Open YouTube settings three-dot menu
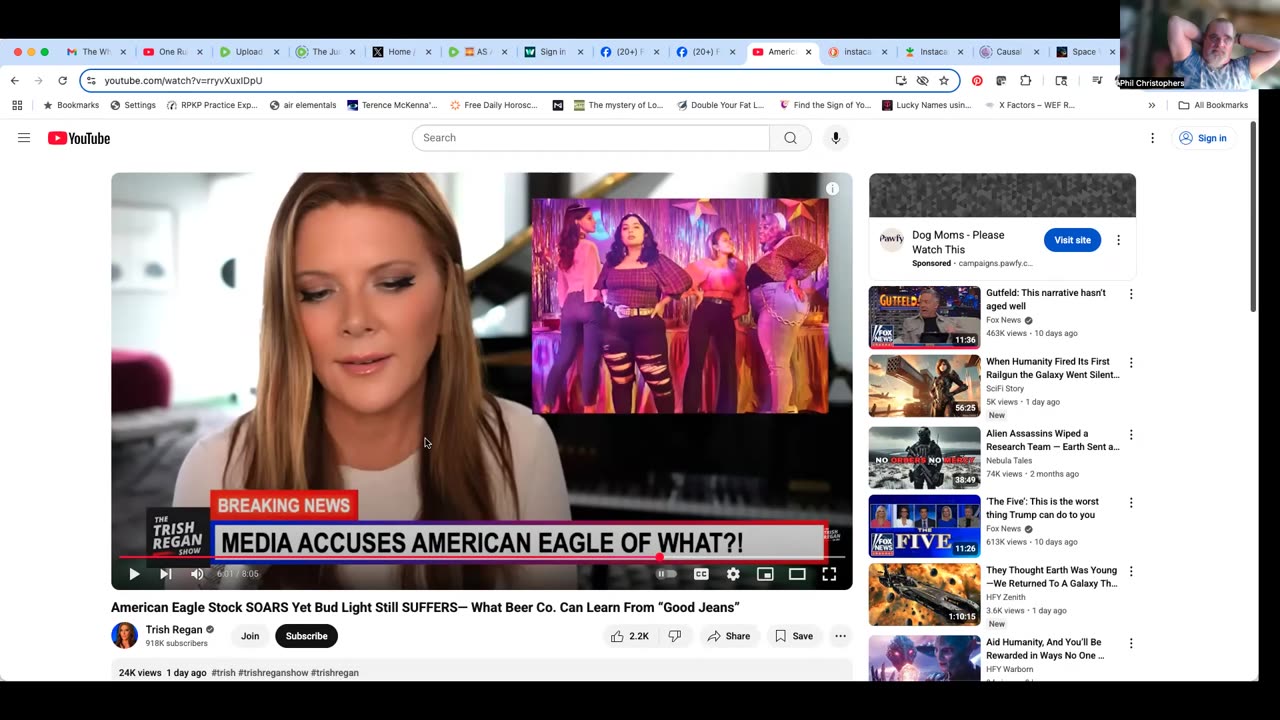 point(1152,138)
